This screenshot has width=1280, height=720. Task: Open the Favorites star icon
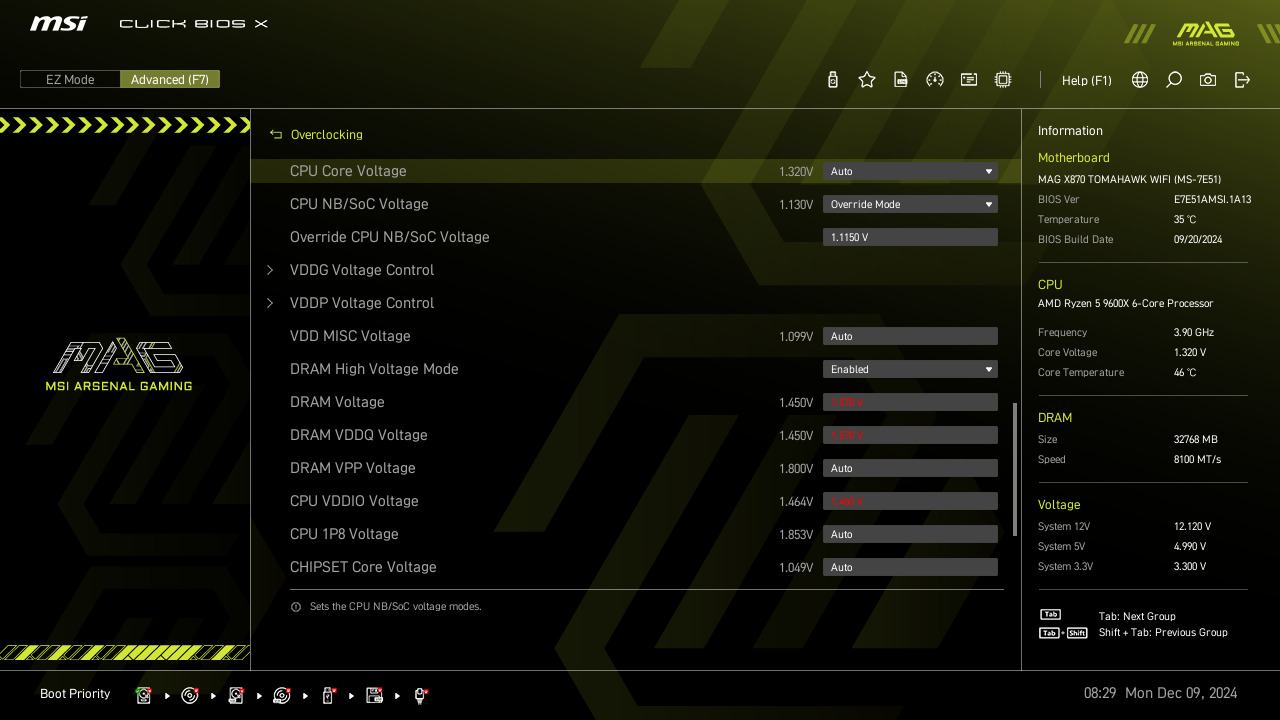tap(867, 80)
